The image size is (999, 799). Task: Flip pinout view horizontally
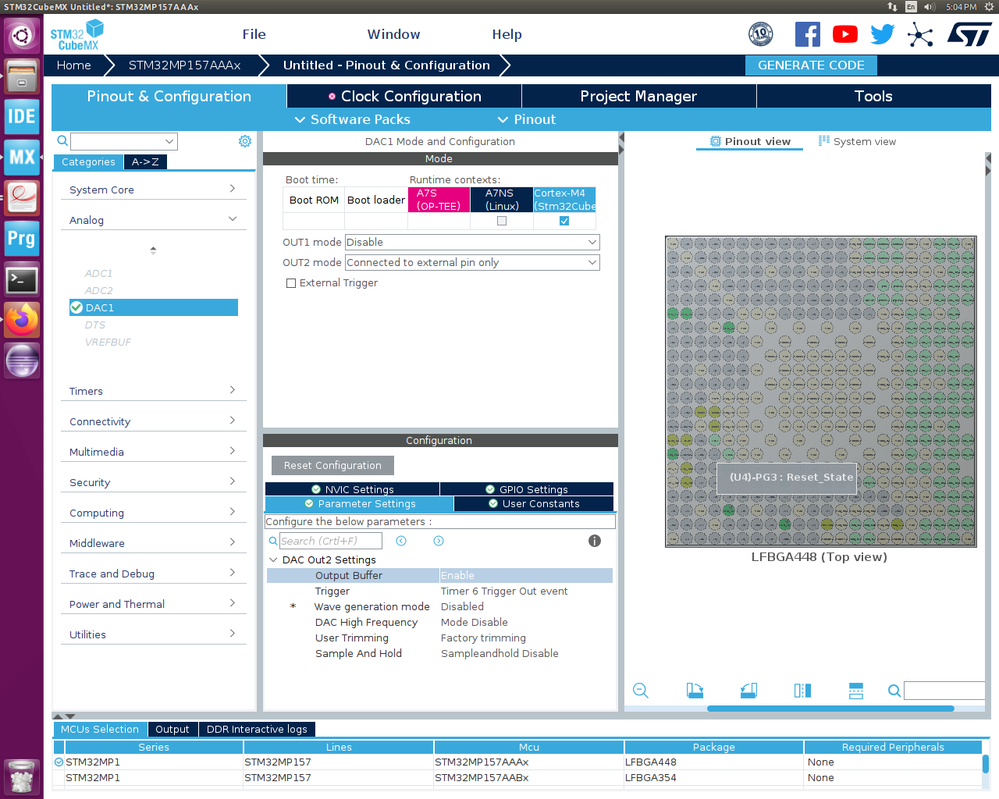tap(803, 691)
